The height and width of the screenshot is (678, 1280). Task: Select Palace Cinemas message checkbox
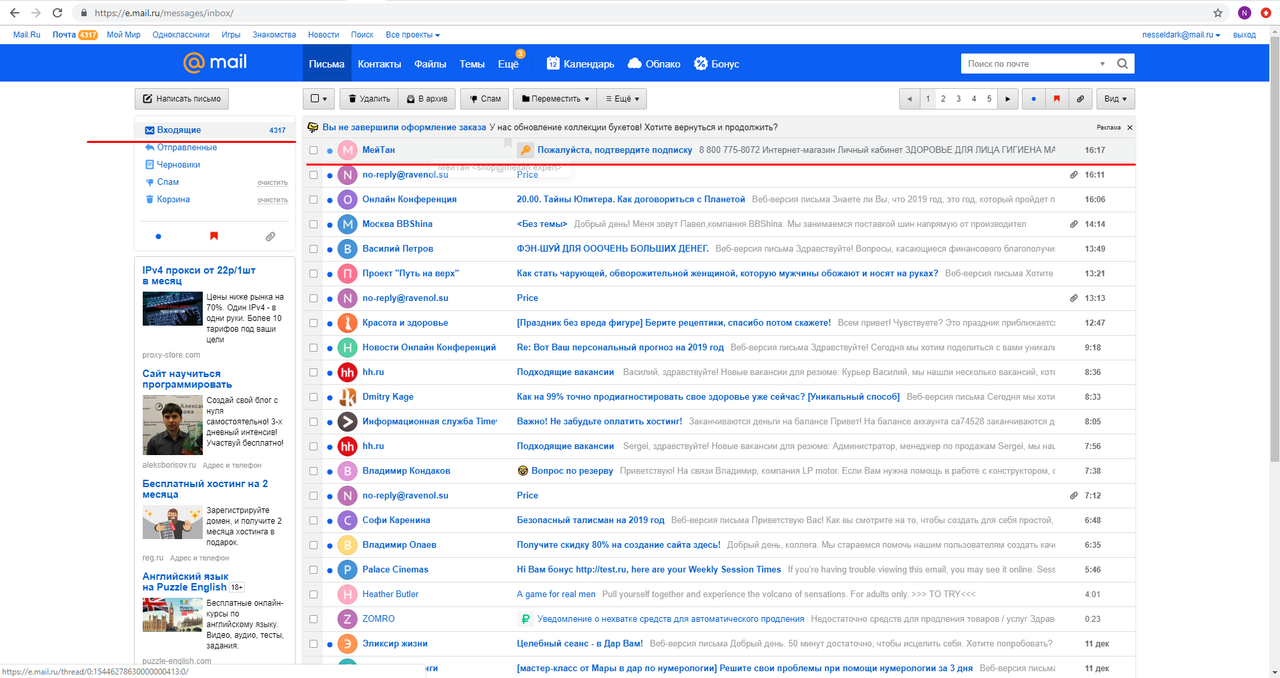coord(314,570)
